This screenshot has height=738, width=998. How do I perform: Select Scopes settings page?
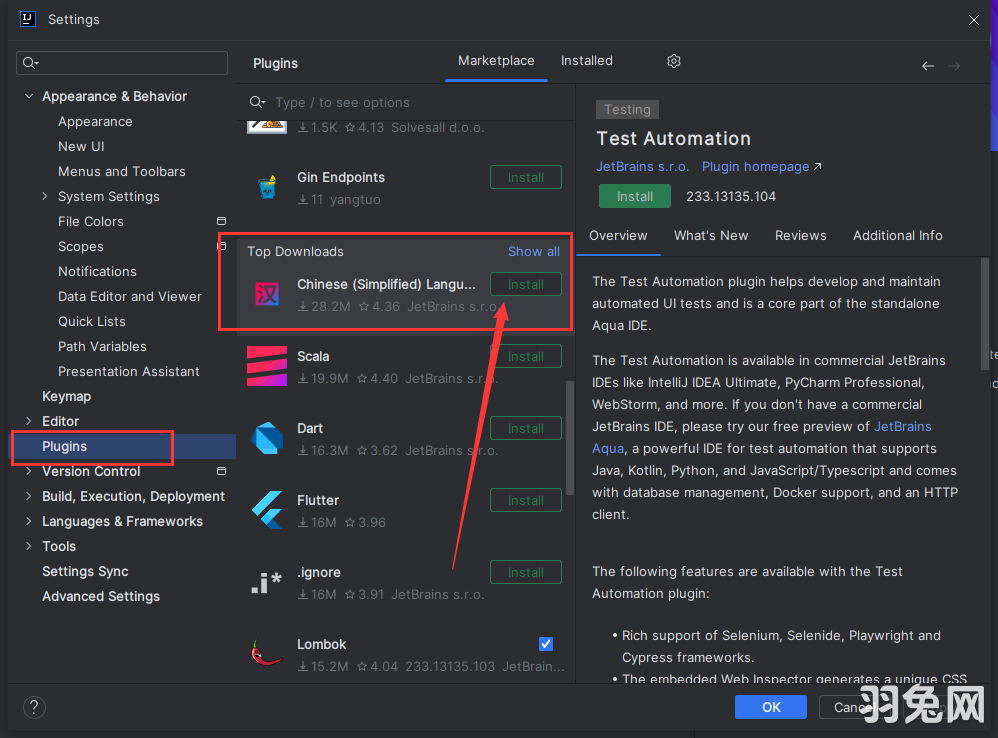tap(81, 247)
